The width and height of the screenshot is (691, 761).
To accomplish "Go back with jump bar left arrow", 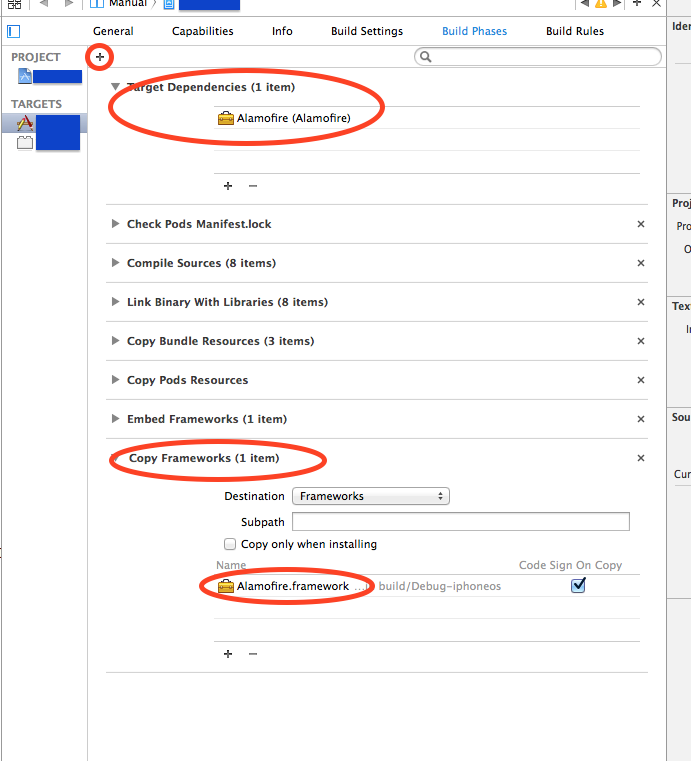I will point(44,3).
